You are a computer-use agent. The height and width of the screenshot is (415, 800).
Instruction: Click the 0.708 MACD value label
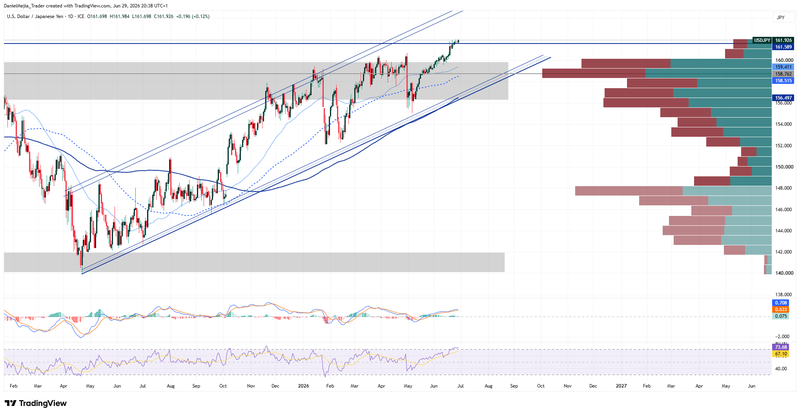[781, 303]
